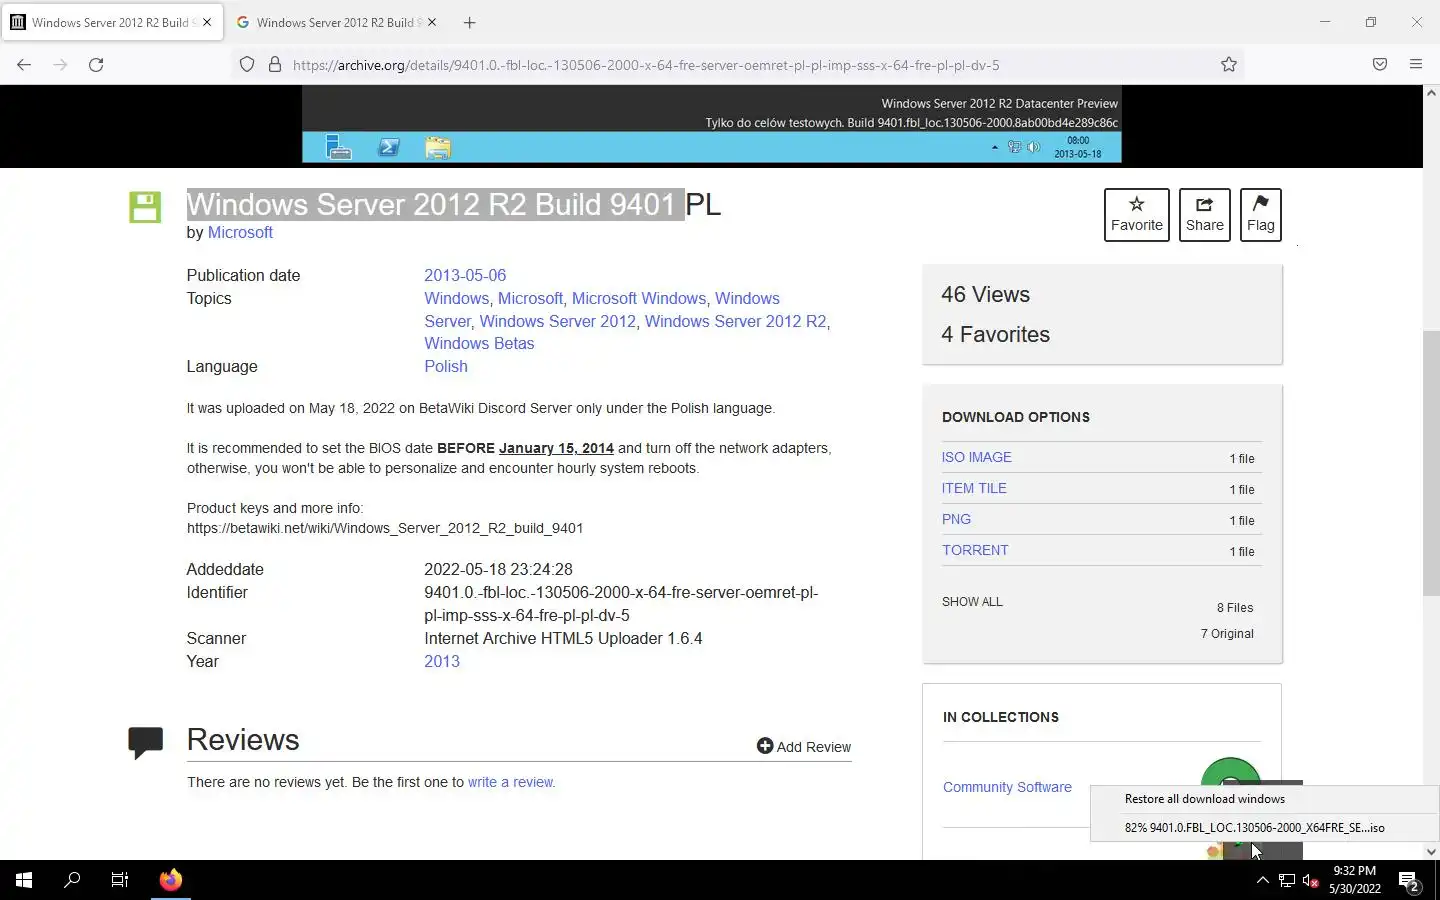Click the '46 Views' statistic

pos(985,294)
